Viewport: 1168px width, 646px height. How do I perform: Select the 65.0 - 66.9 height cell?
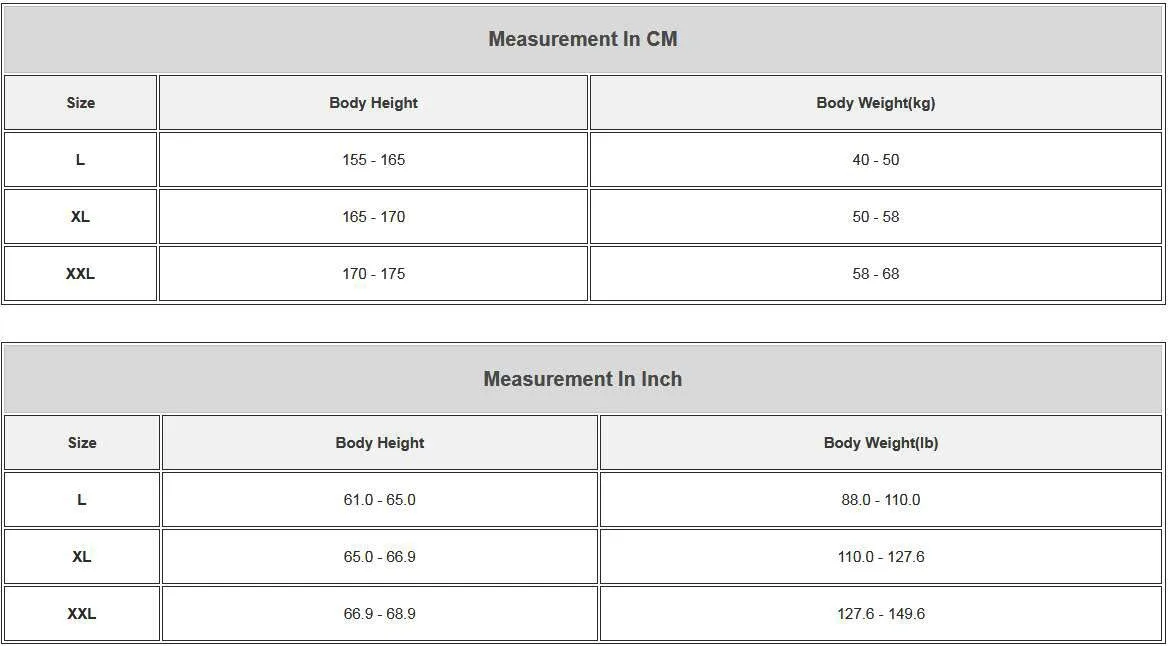(x=380, y=557)
